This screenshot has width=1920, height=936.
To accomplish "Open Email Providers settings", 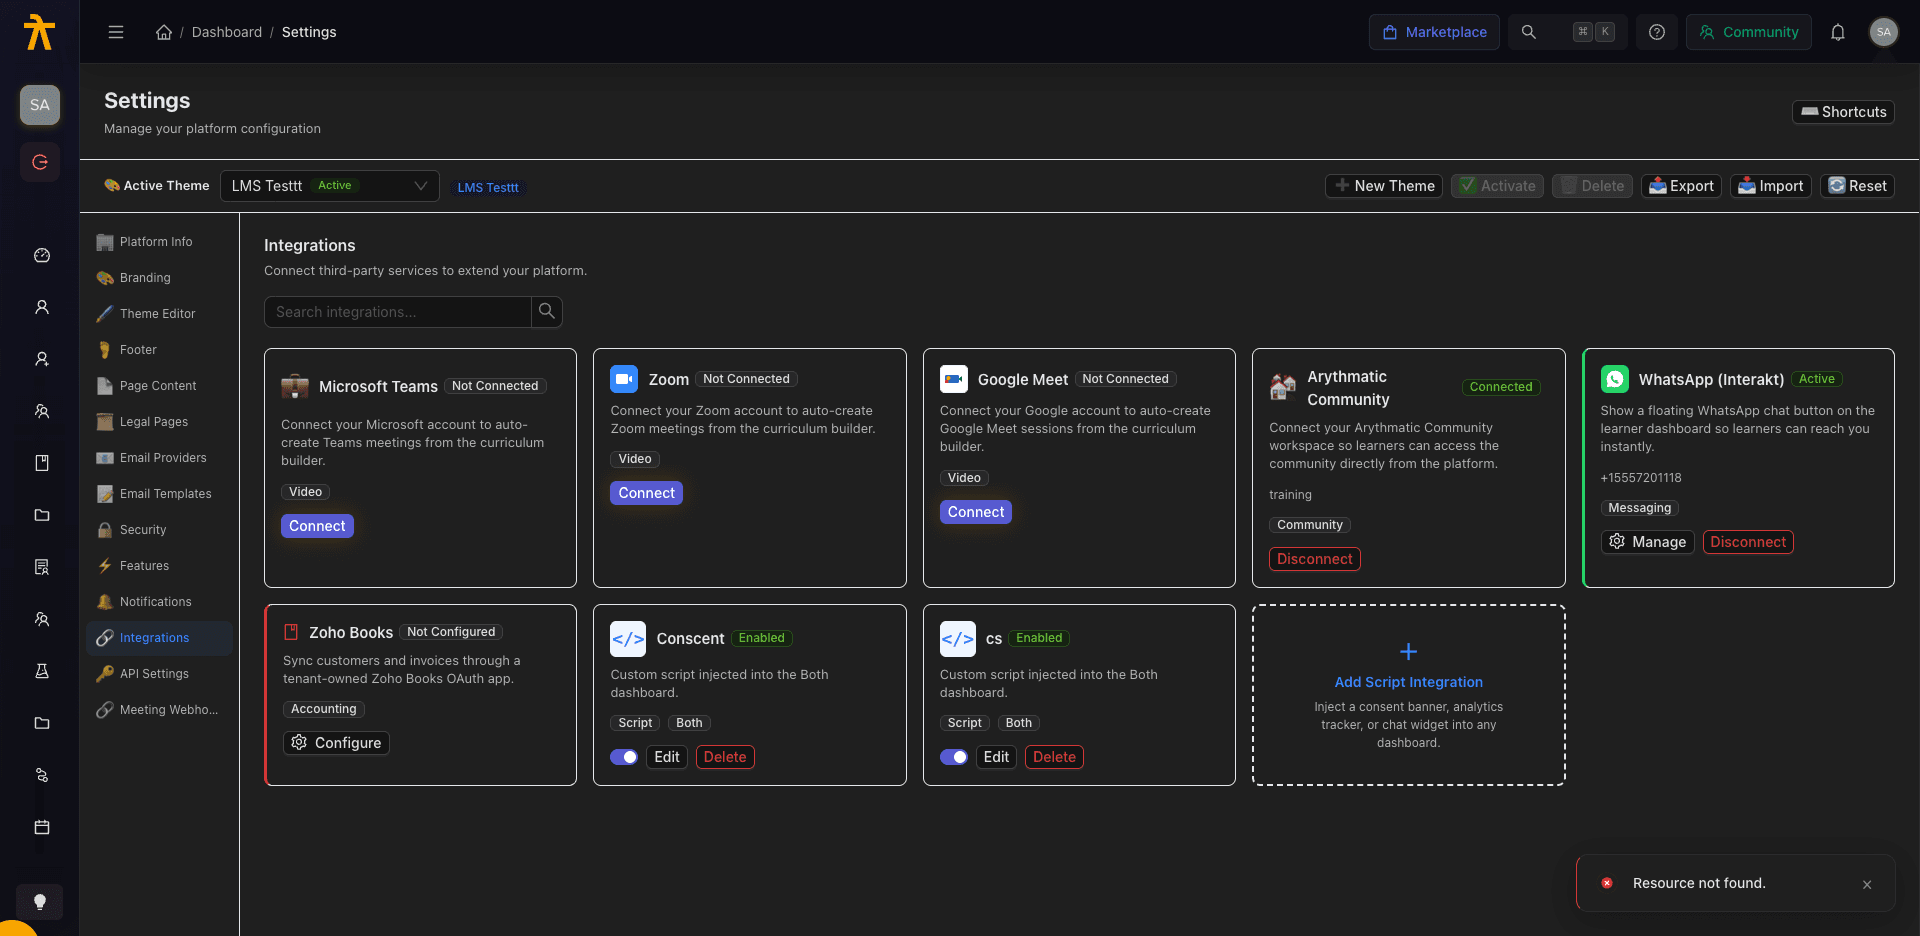I will tap(160, 458).
